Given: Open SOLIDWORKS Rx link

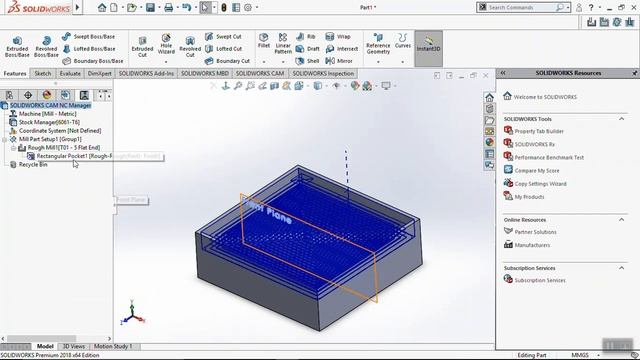Looking at the screenshot, I should (x=534, y=144).
